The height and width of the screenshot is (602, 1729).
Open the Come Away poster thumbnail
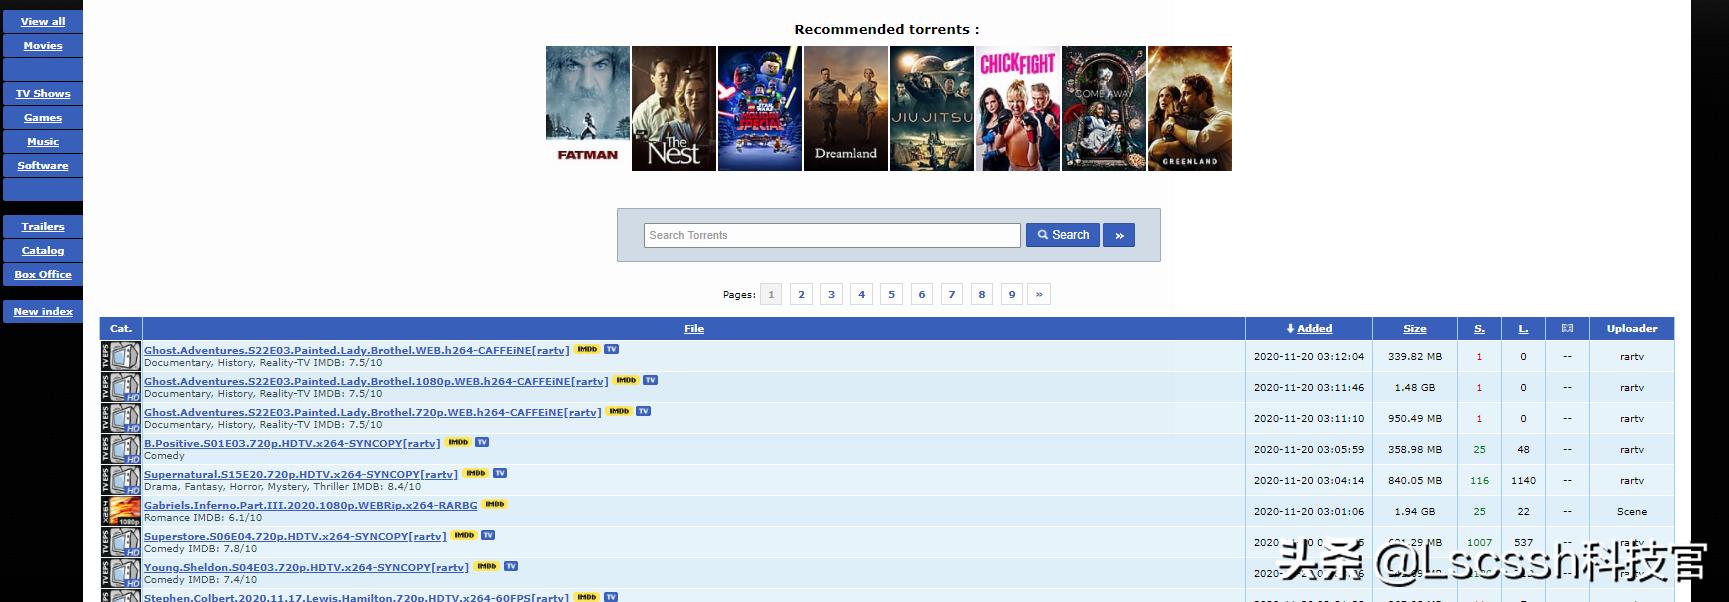click(1104, 108)
